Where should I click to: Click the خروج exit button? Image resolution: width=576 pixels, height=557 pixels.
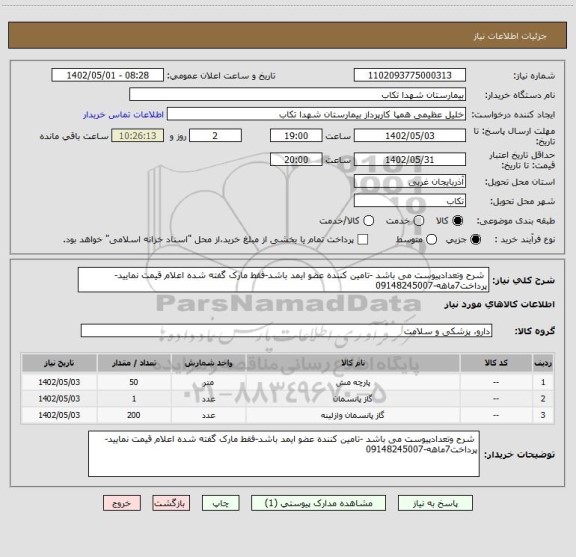[x=122, y=503]
